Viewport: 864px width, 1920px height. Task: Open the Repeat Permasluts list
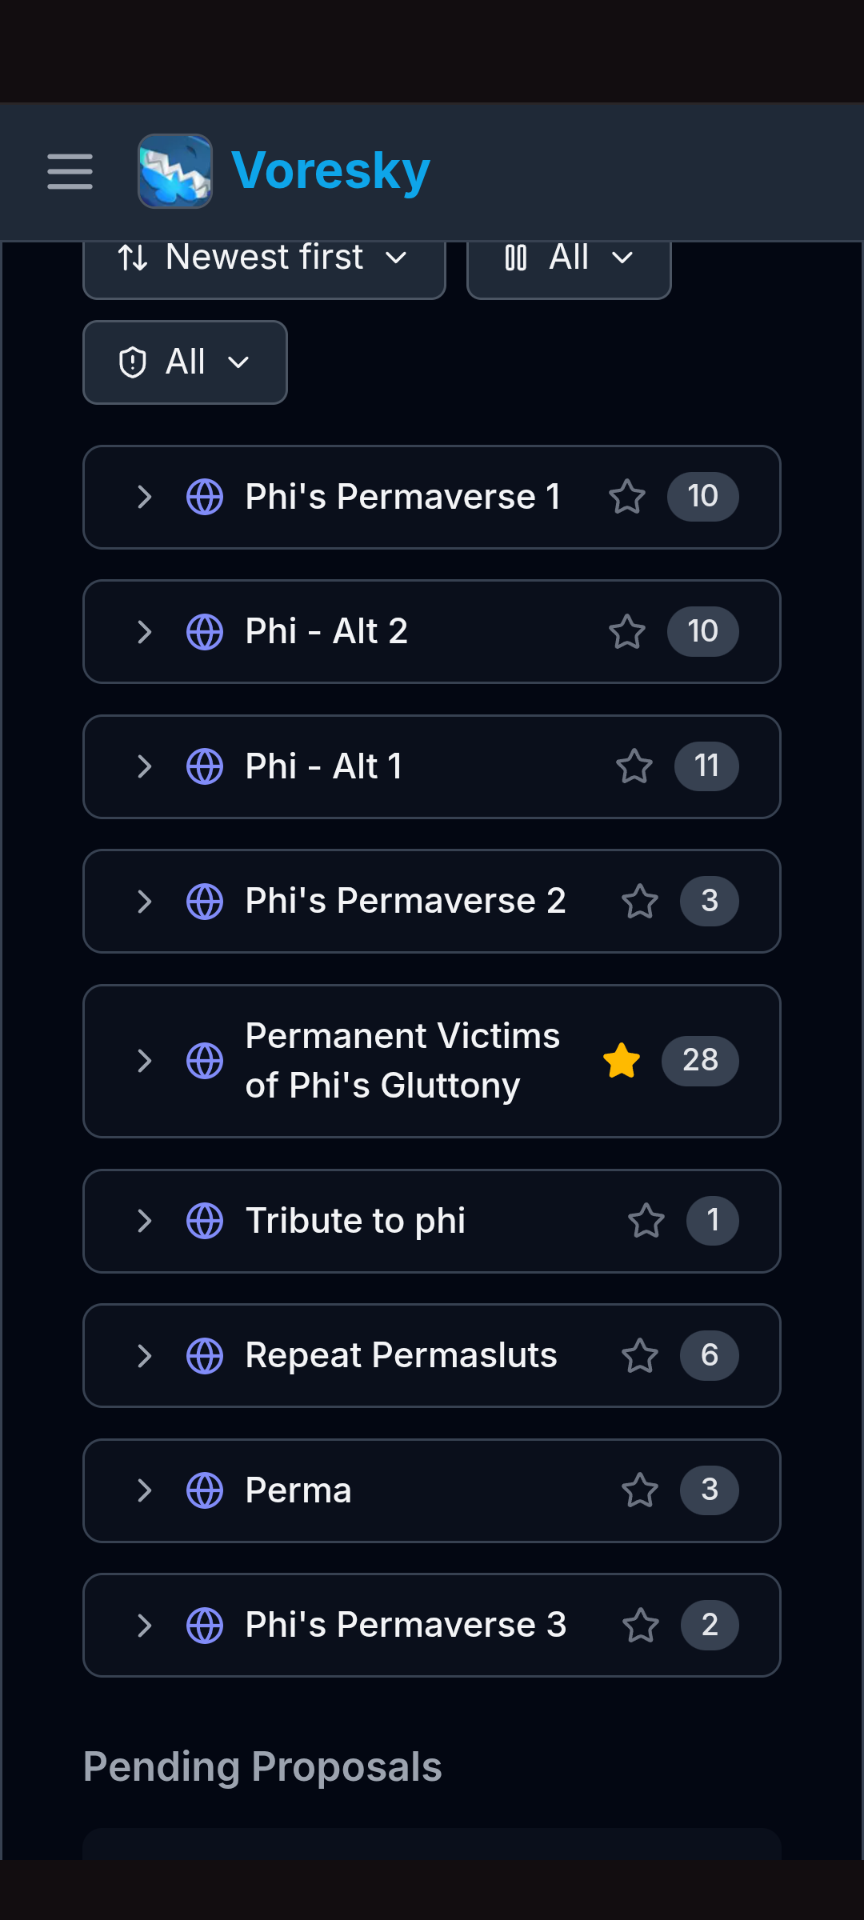(401, 1356)
